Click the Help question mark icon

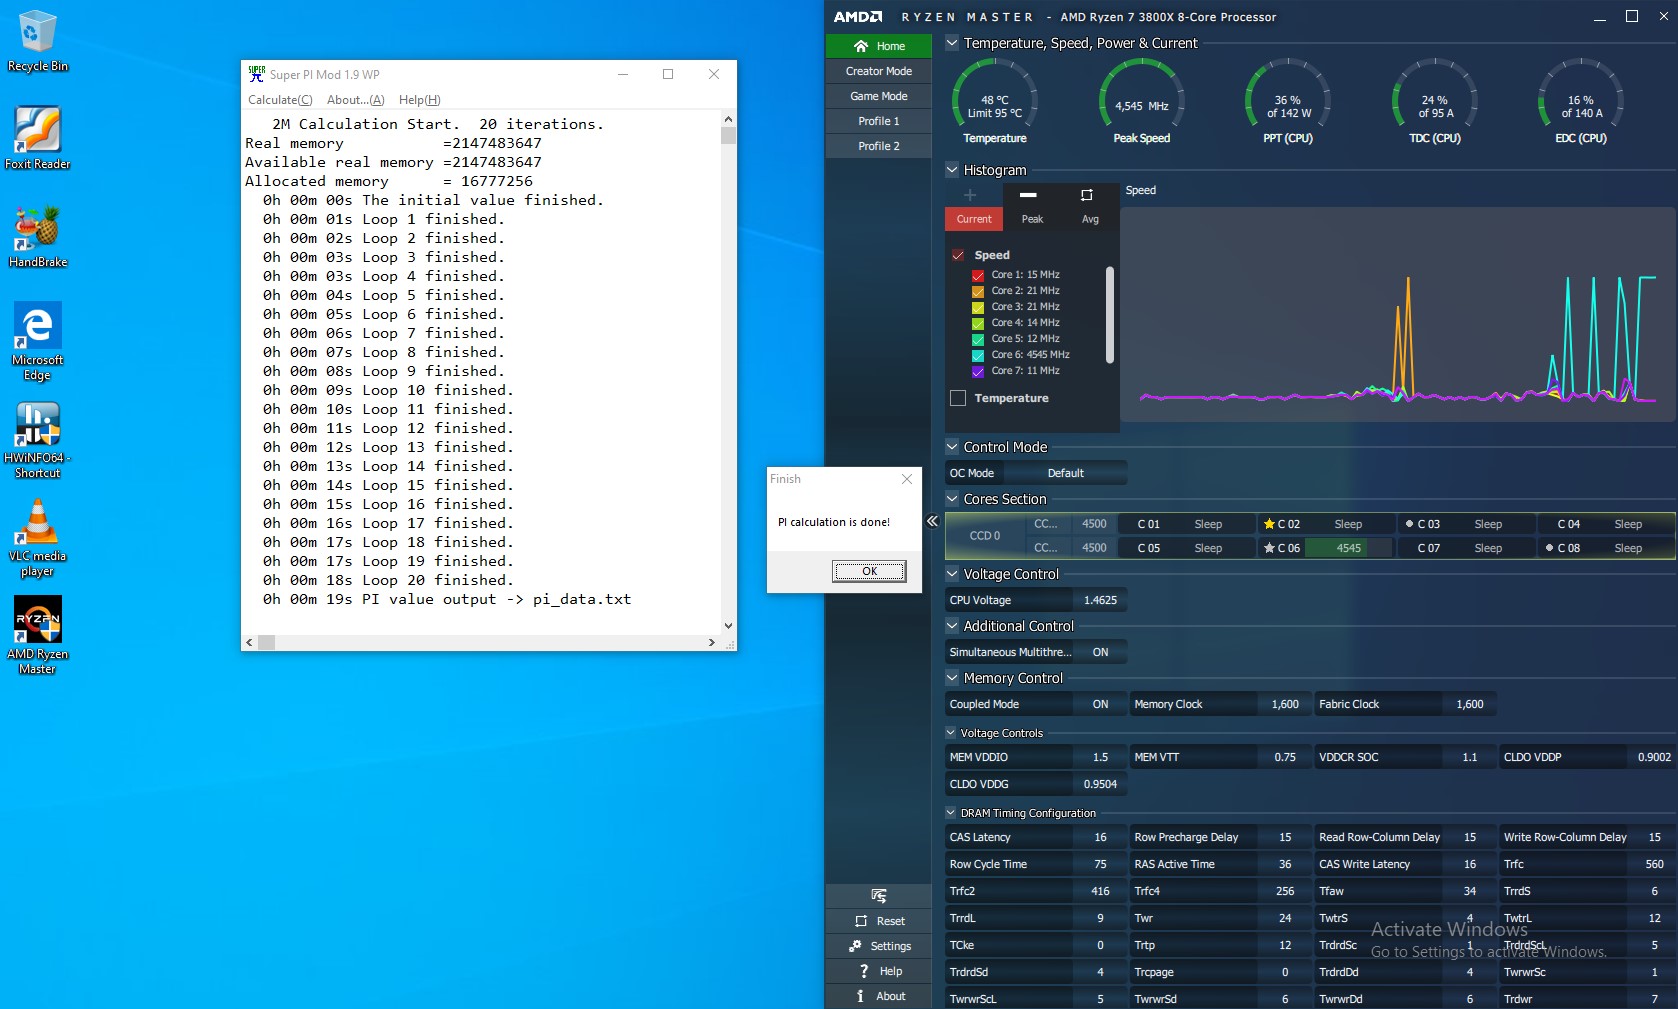pyautogui.click(x=864, y=971)
